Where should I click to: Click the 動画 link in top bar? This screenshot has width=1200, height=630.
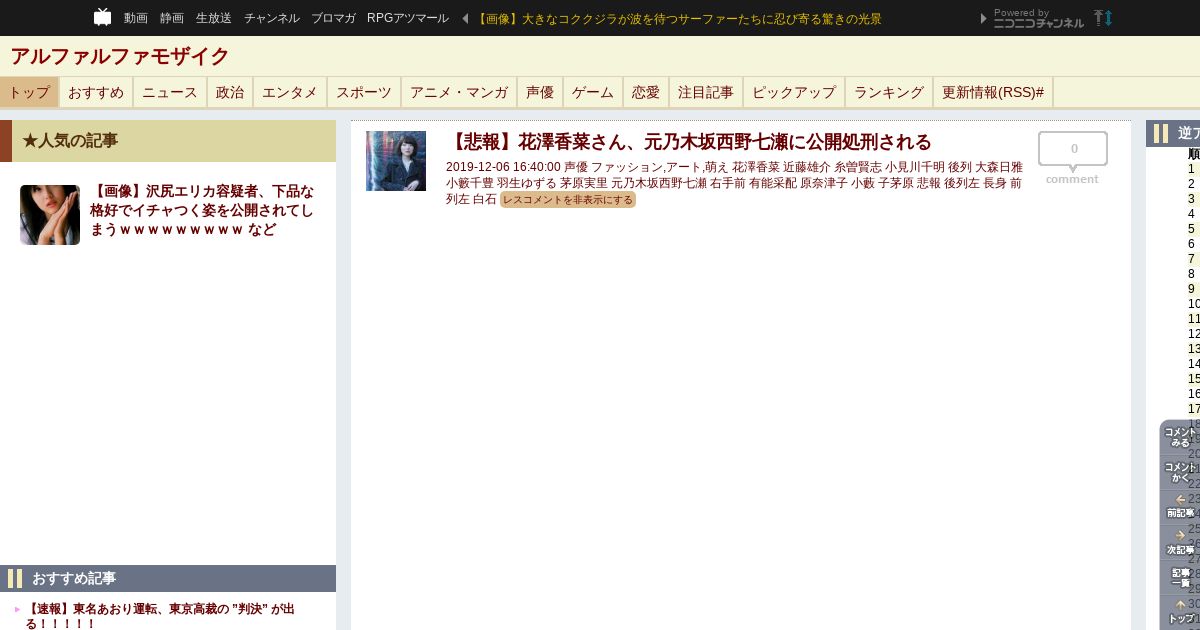tap(136, 18)
